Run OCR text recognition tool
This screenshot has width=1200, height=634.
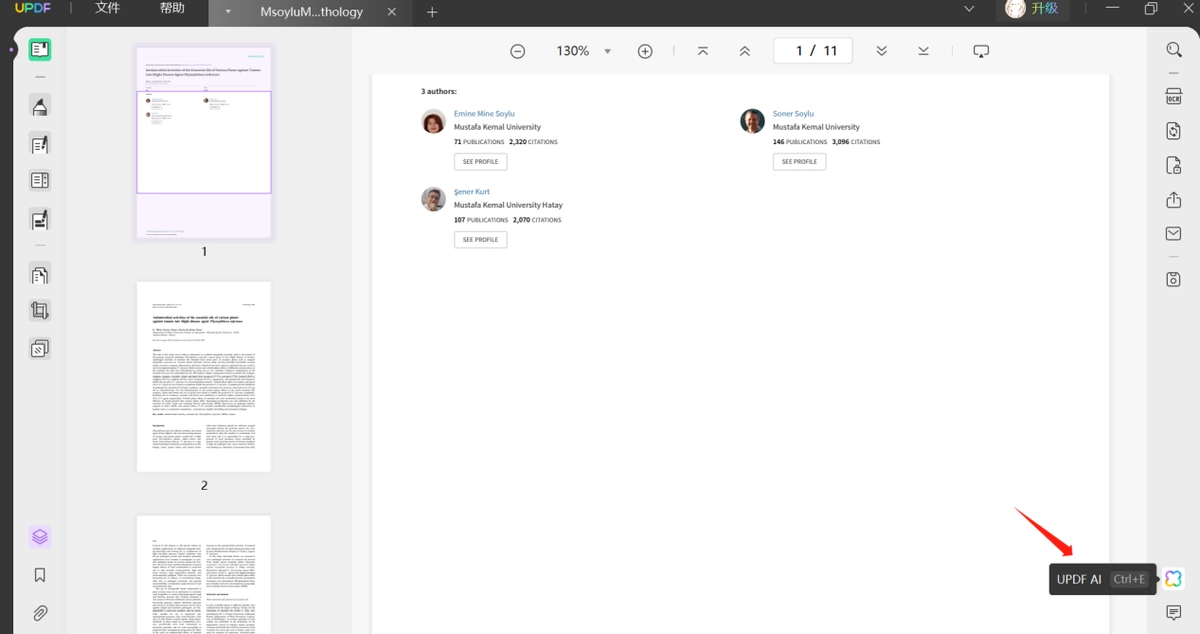click(1174, 96)
